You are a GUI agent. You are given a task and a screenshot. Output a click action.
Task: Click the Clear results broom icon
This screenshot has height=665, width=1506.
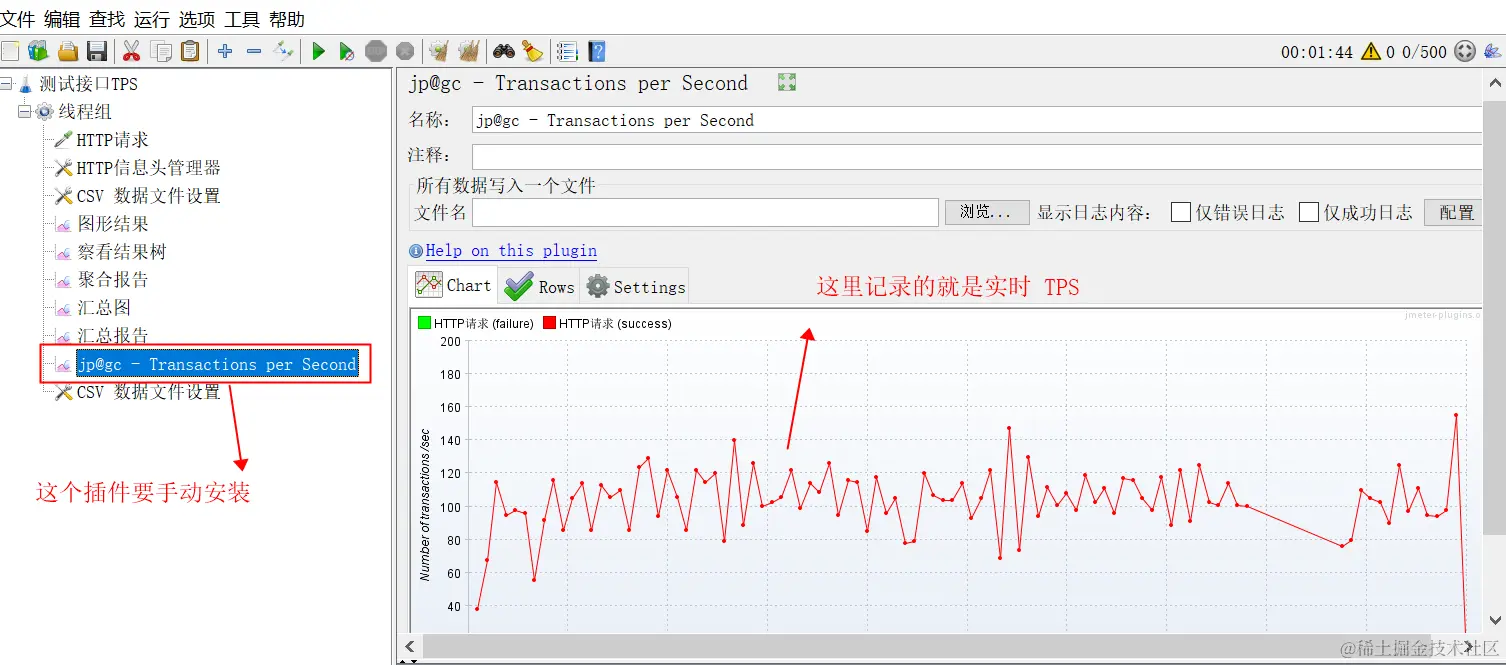(x=438, y=51)
